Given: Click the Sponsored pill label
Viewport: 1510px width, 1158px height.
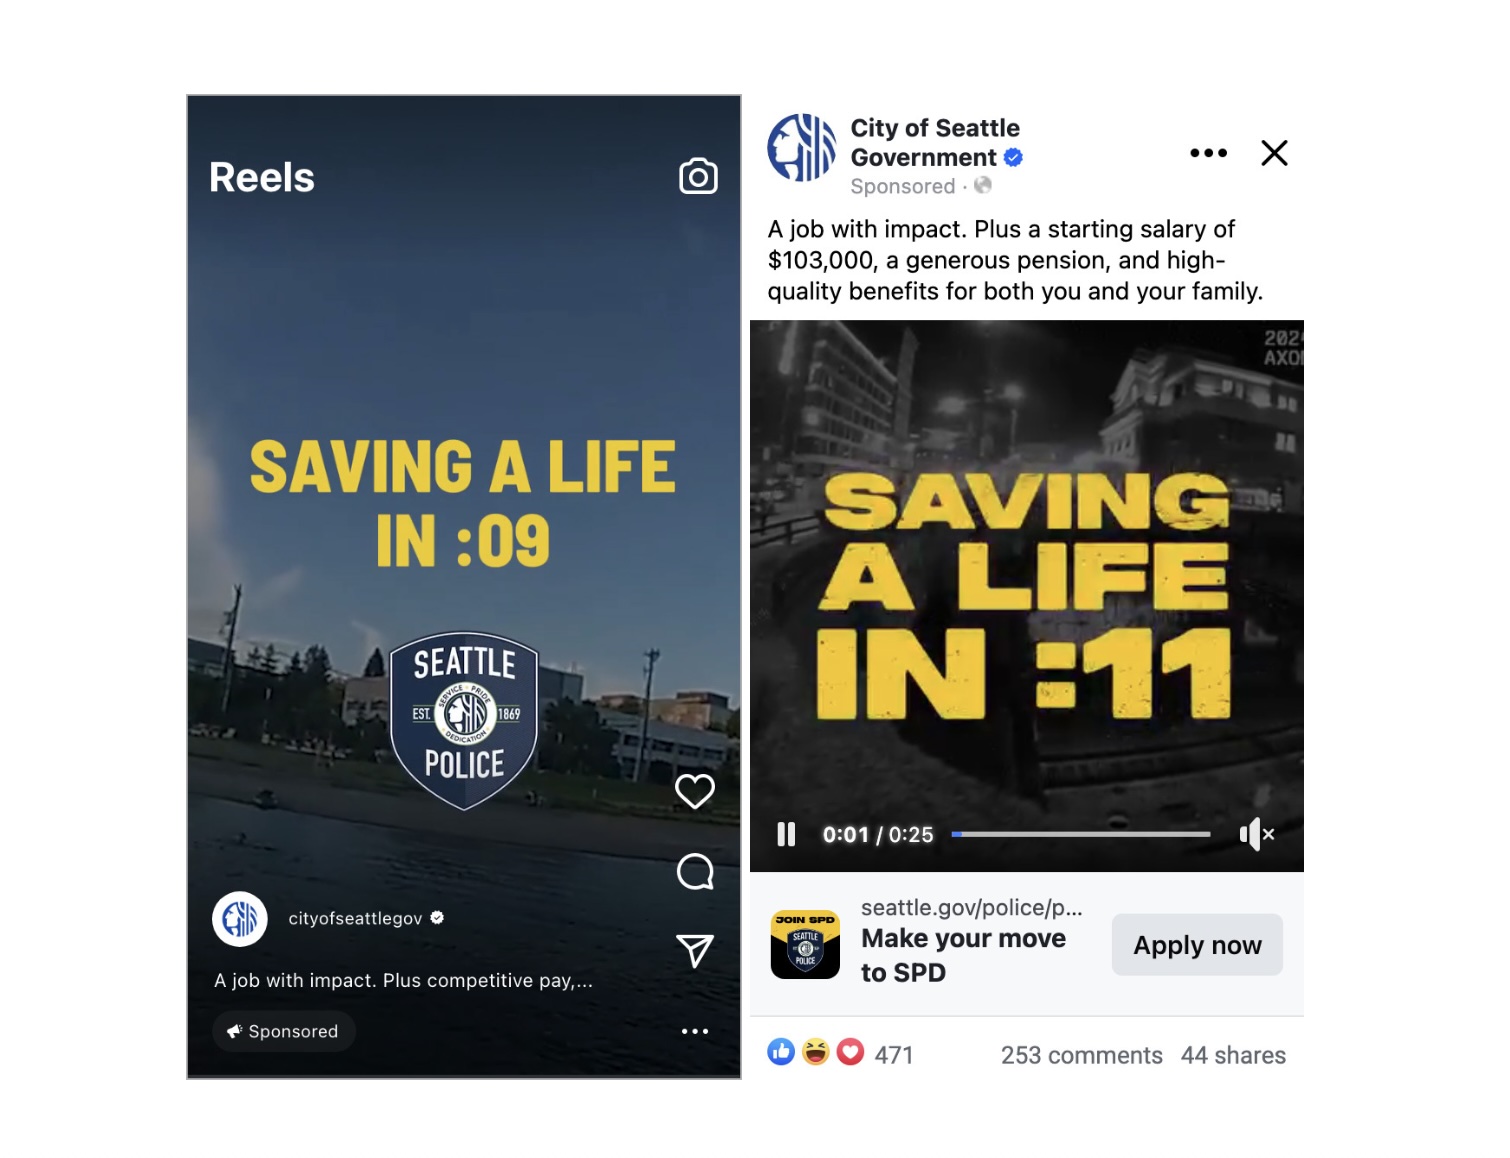Looking at the screenshot, I should [284, 1031].
